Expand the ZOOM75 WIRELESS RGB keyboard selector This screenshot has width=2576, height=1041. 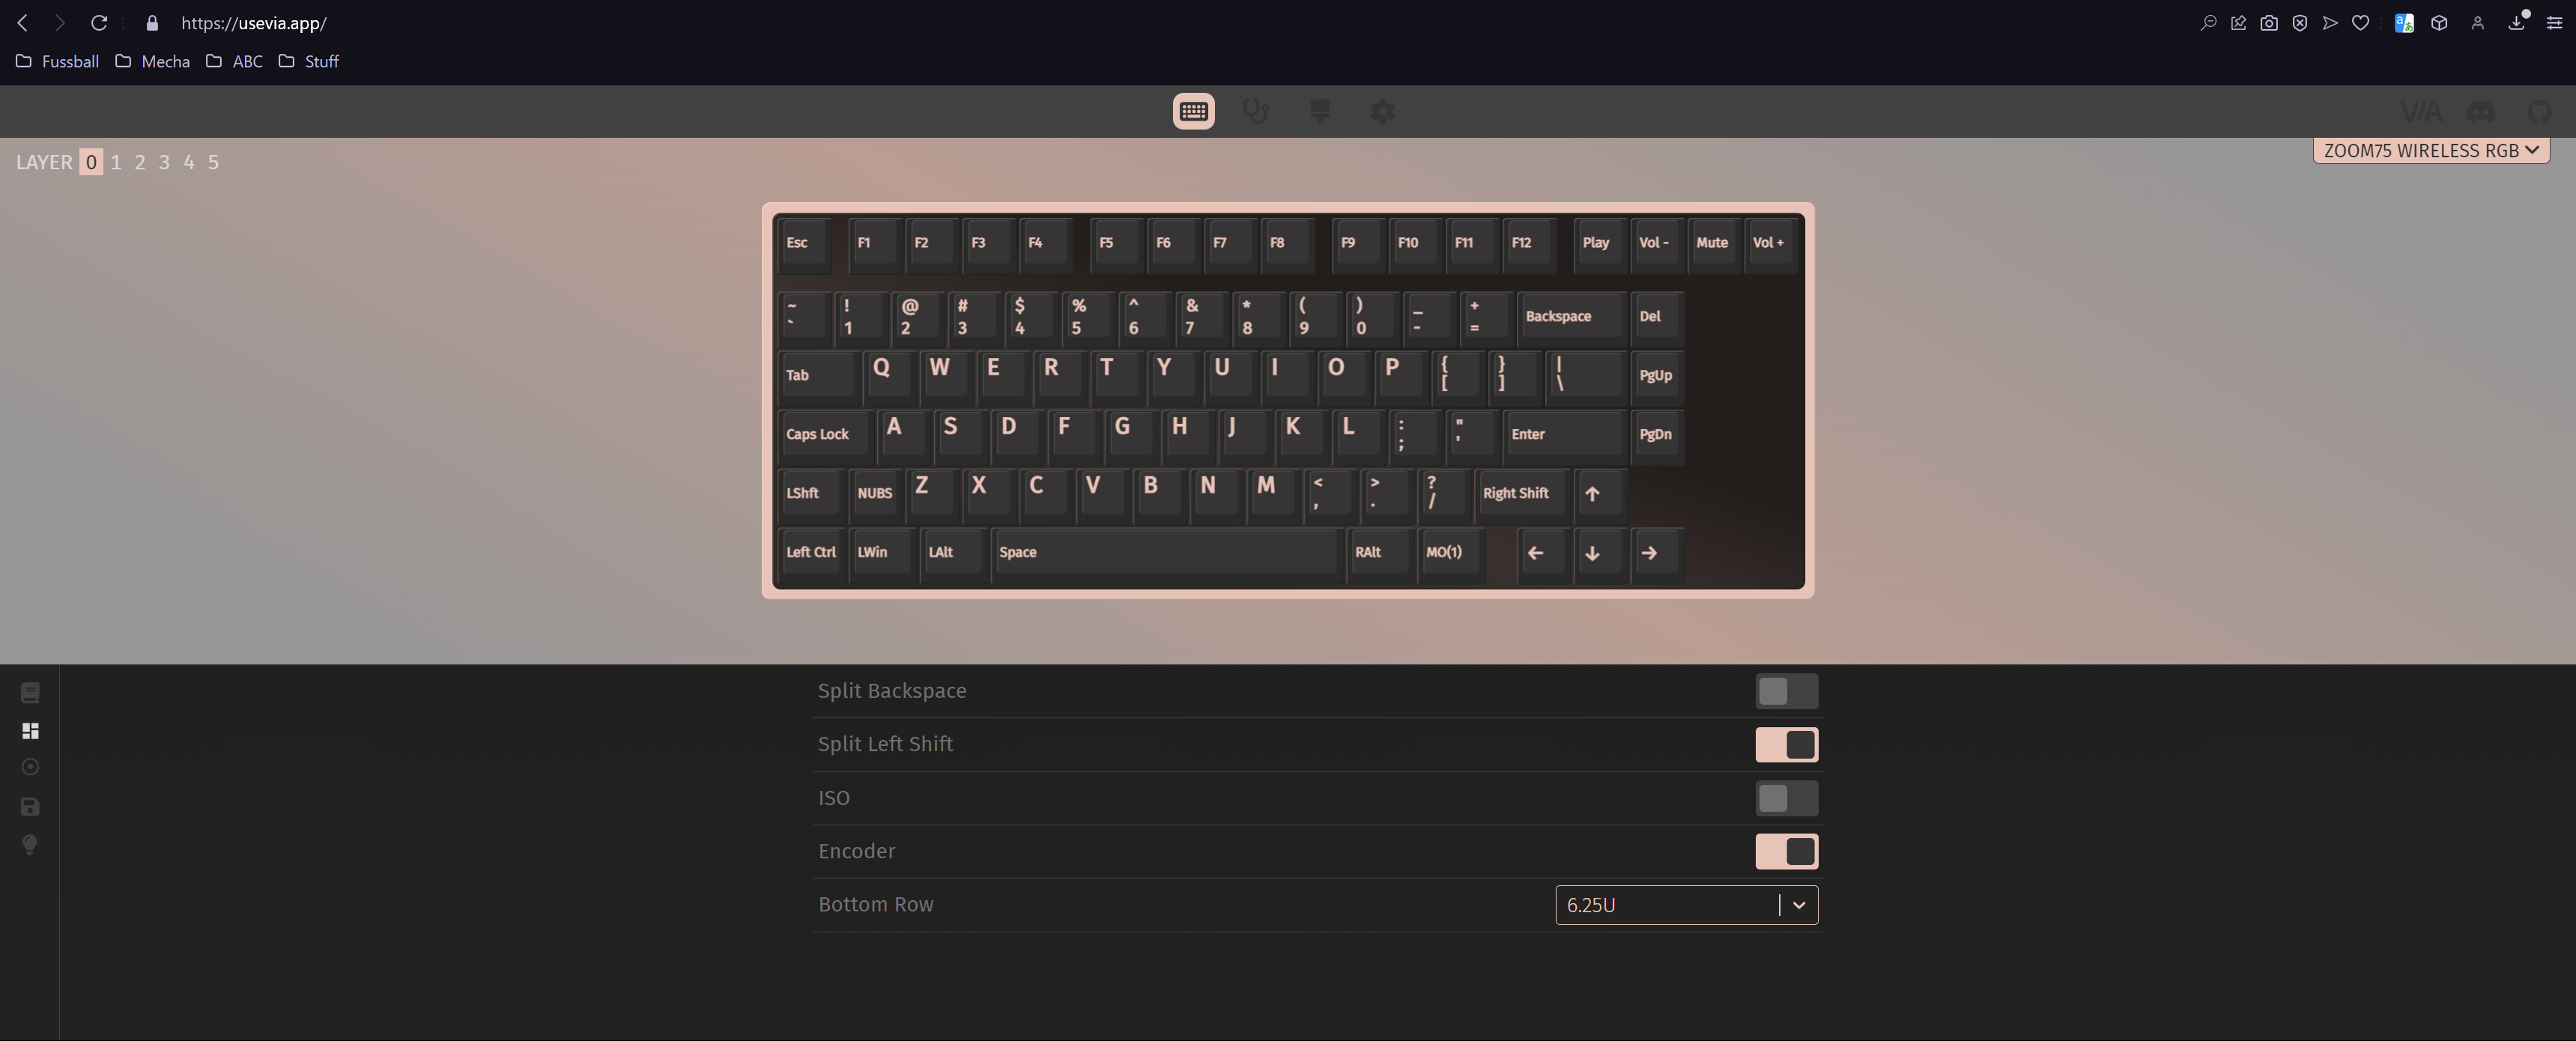(2430, 150)
